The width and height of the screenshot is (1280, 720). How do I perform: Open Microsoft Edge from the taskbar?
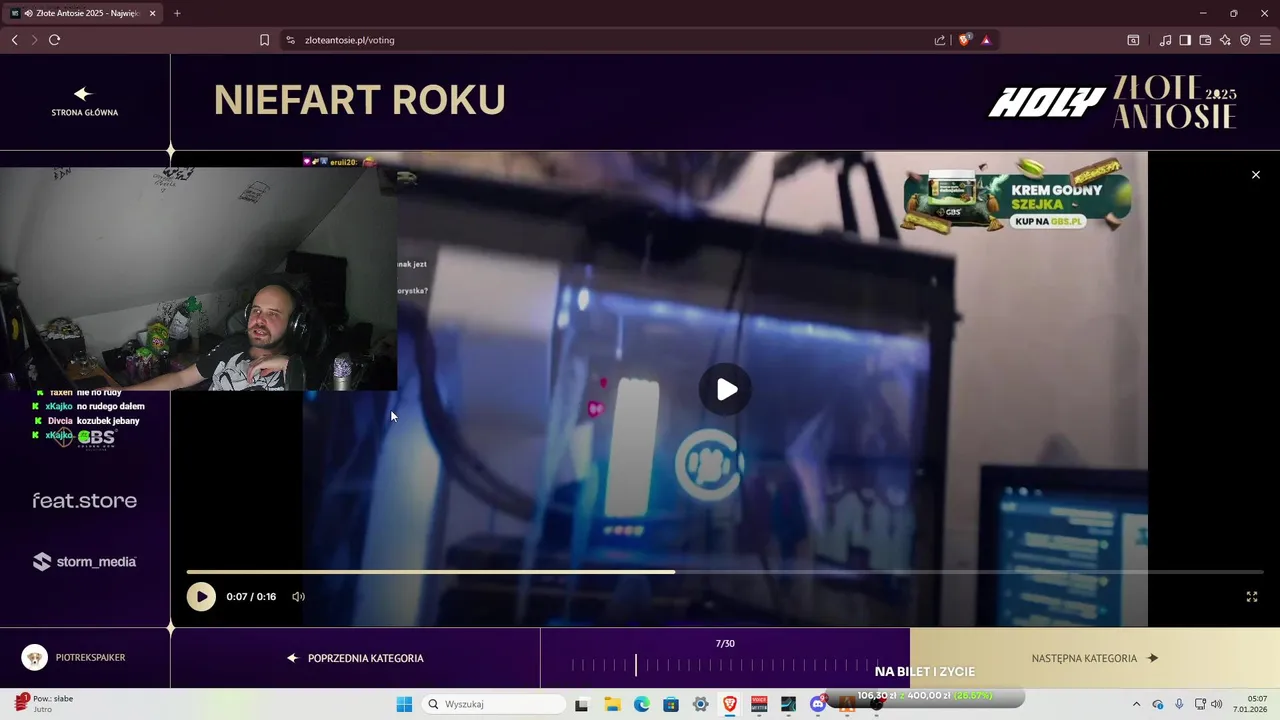[642, 704]
